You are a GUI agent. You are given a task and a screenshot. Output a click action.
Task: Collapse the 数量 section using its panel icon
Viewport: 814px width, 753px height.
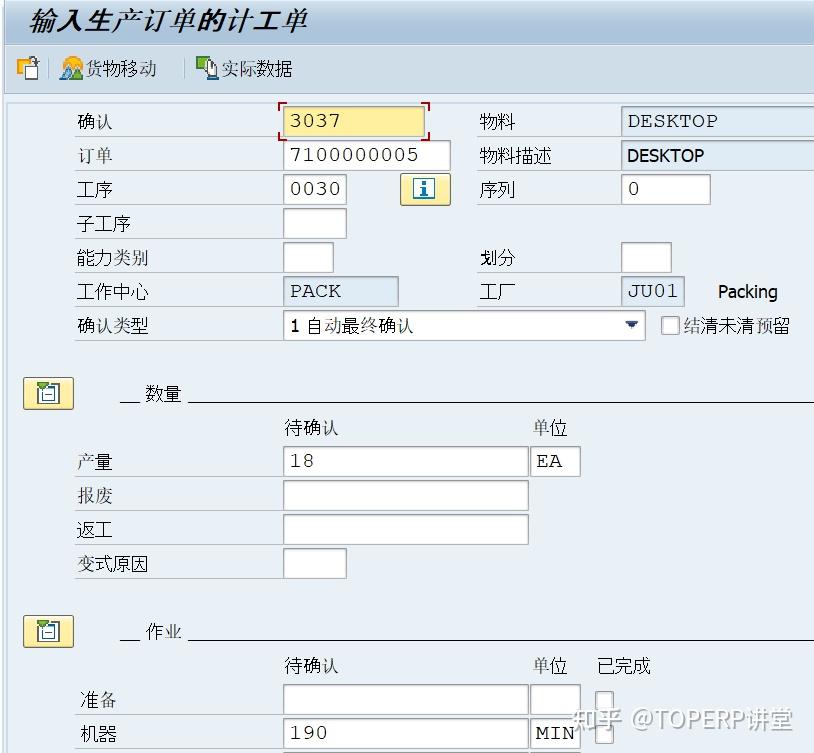pyautogui.click(x=47, y=393)
